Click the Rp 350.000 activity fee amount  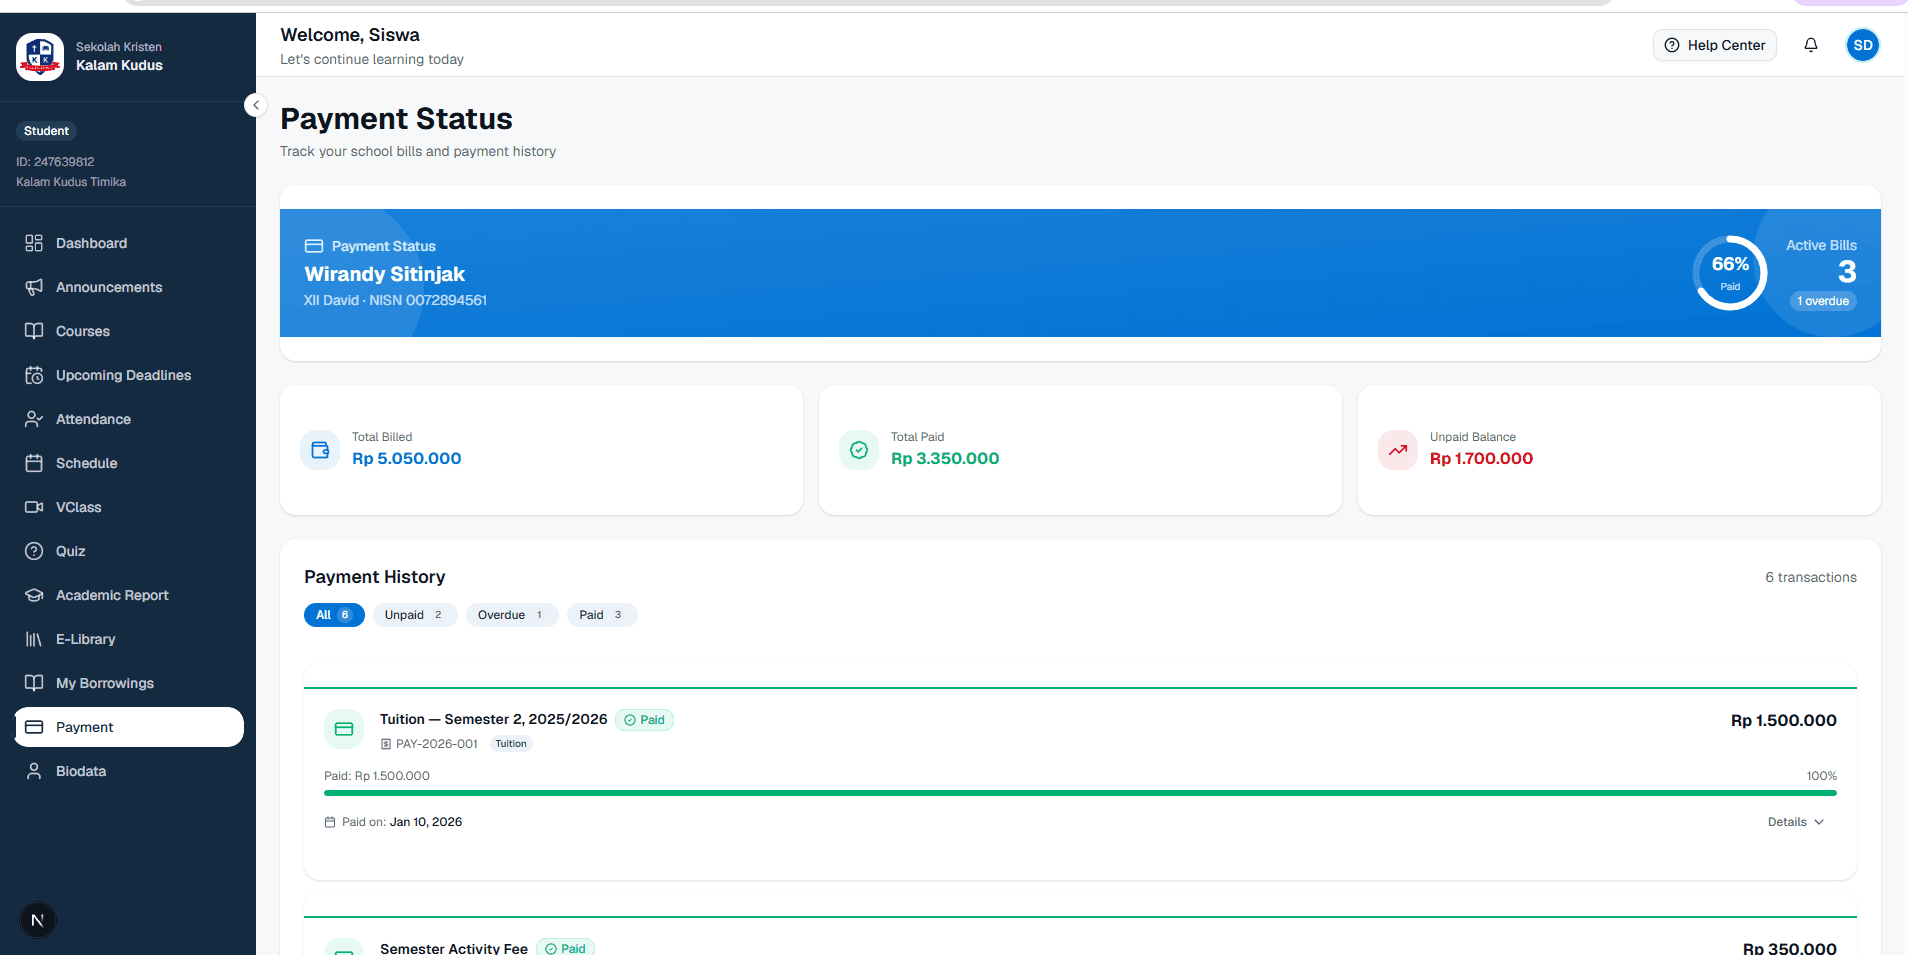1790,948
